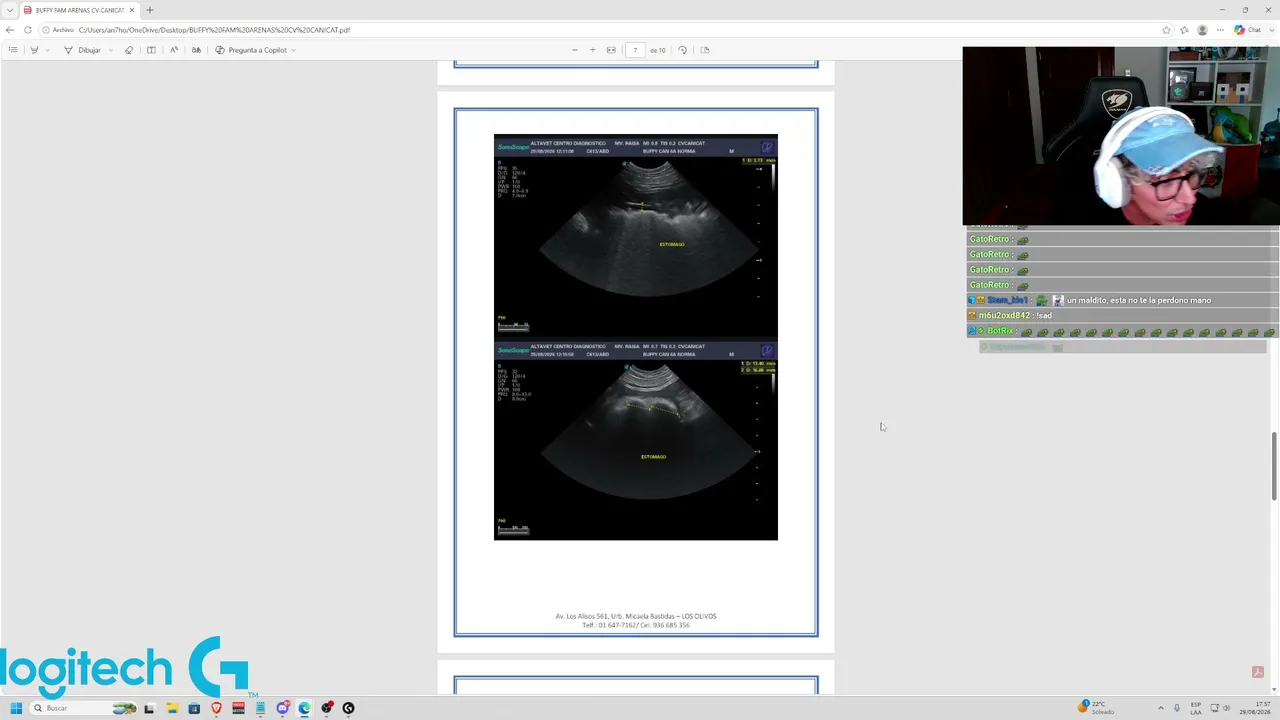Show hidden system tray icons
1280x720 pixels.
click(x=1161, y=708)
